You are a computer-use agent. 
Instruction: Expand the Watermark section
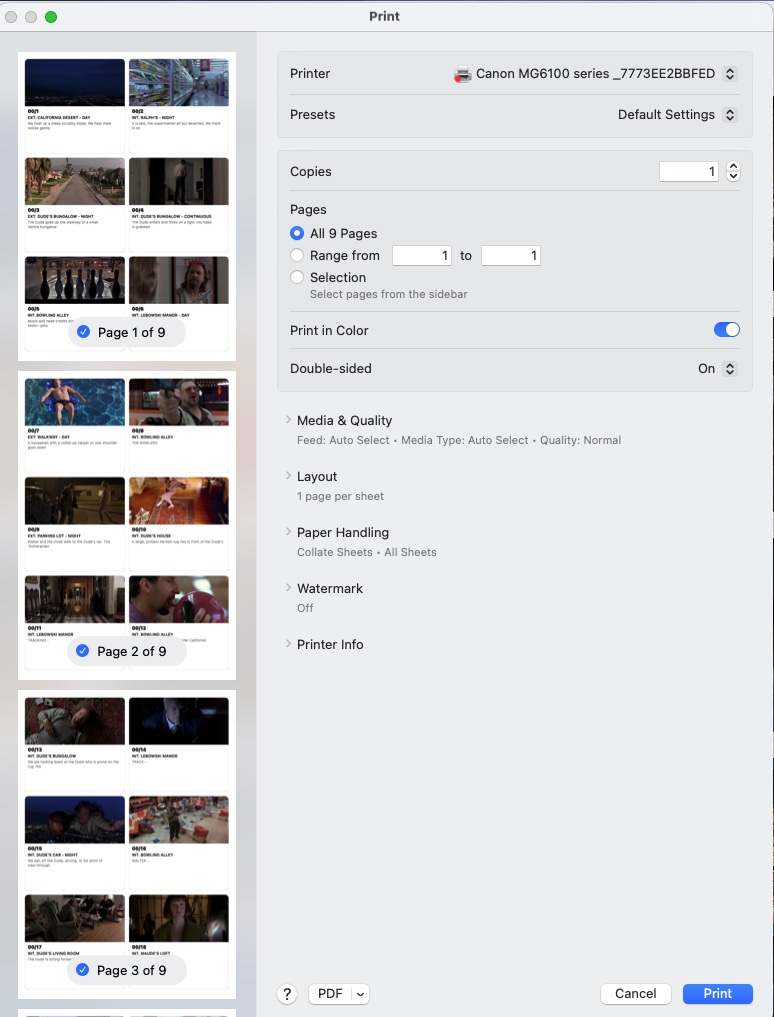[288, 588]
